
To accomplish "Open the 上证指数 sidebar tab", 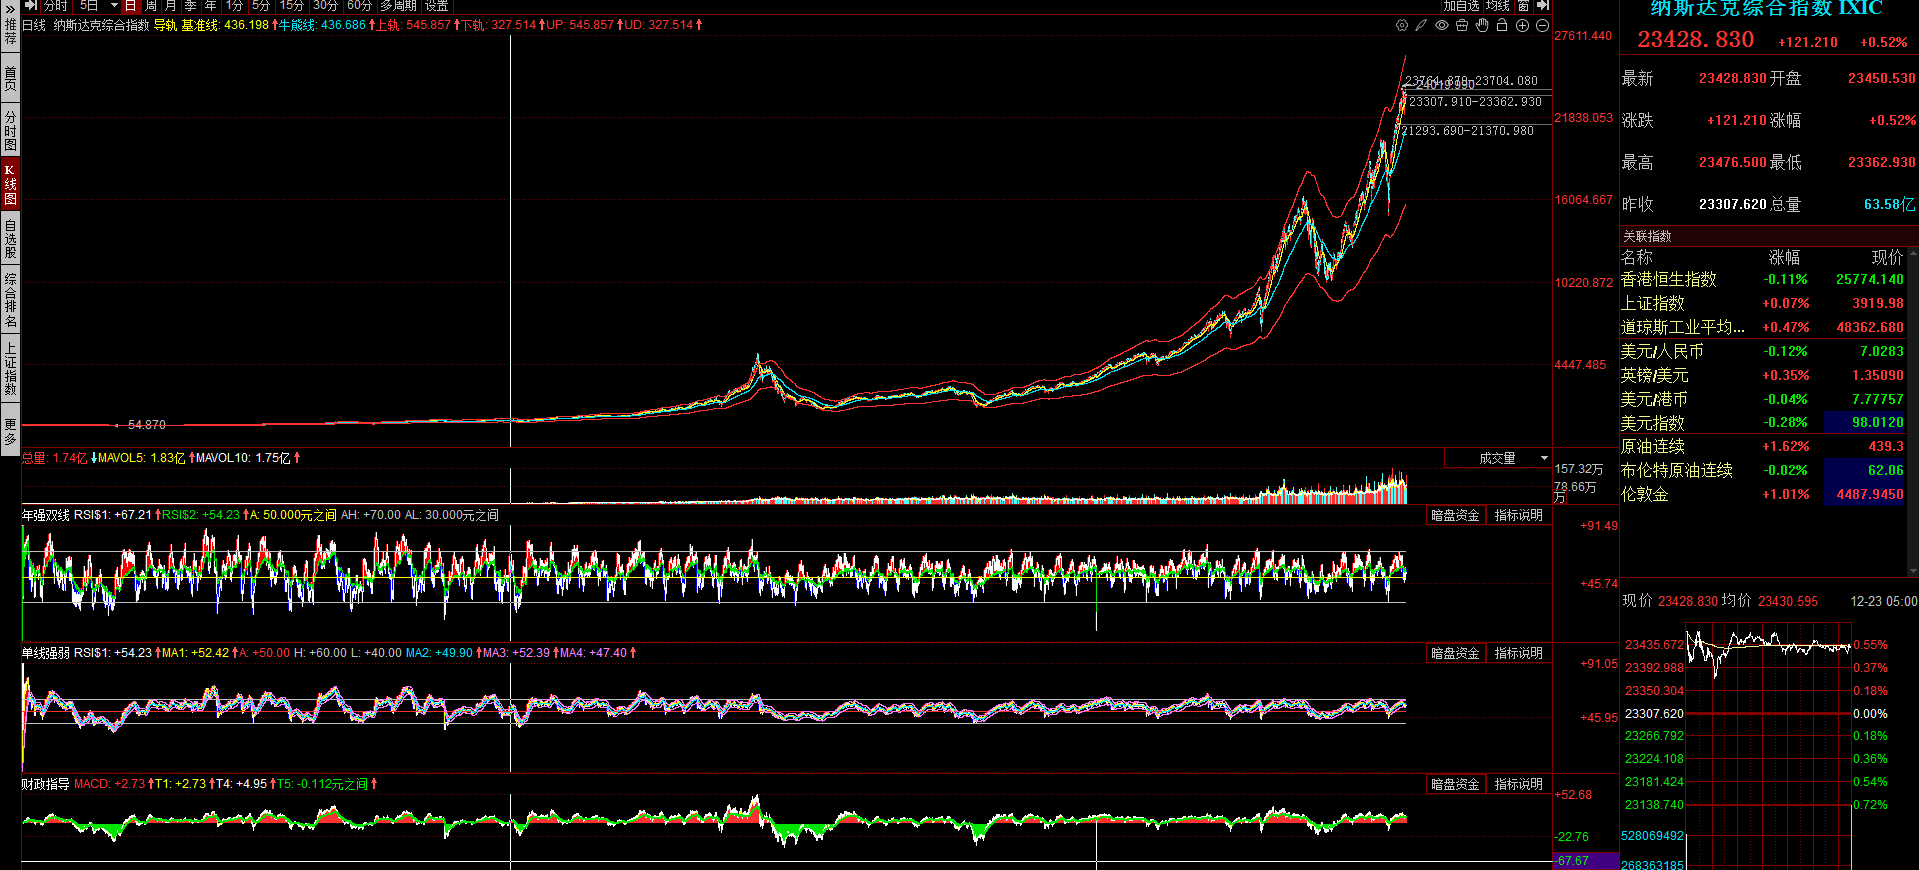I will [10, 368].
